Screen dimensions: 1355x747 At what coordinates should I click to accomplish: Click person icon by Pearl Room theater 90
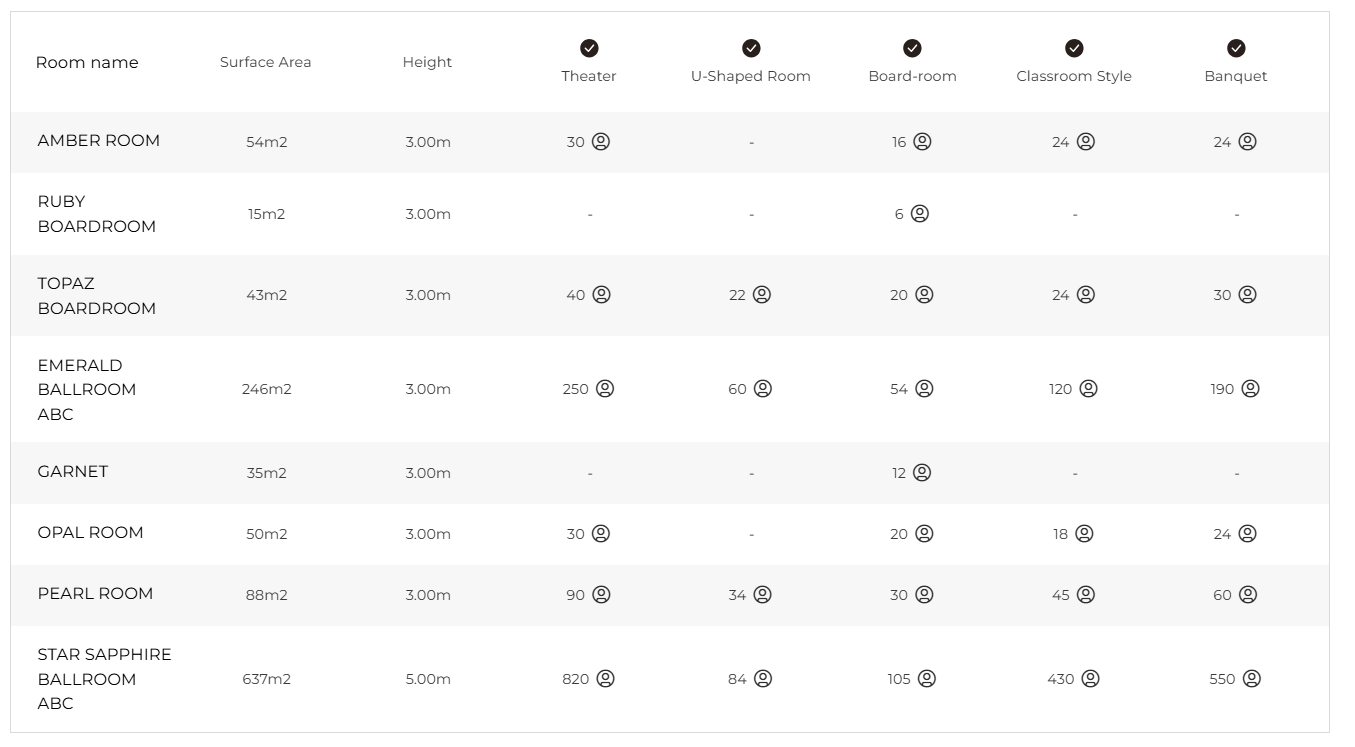(x=601, y=595)
